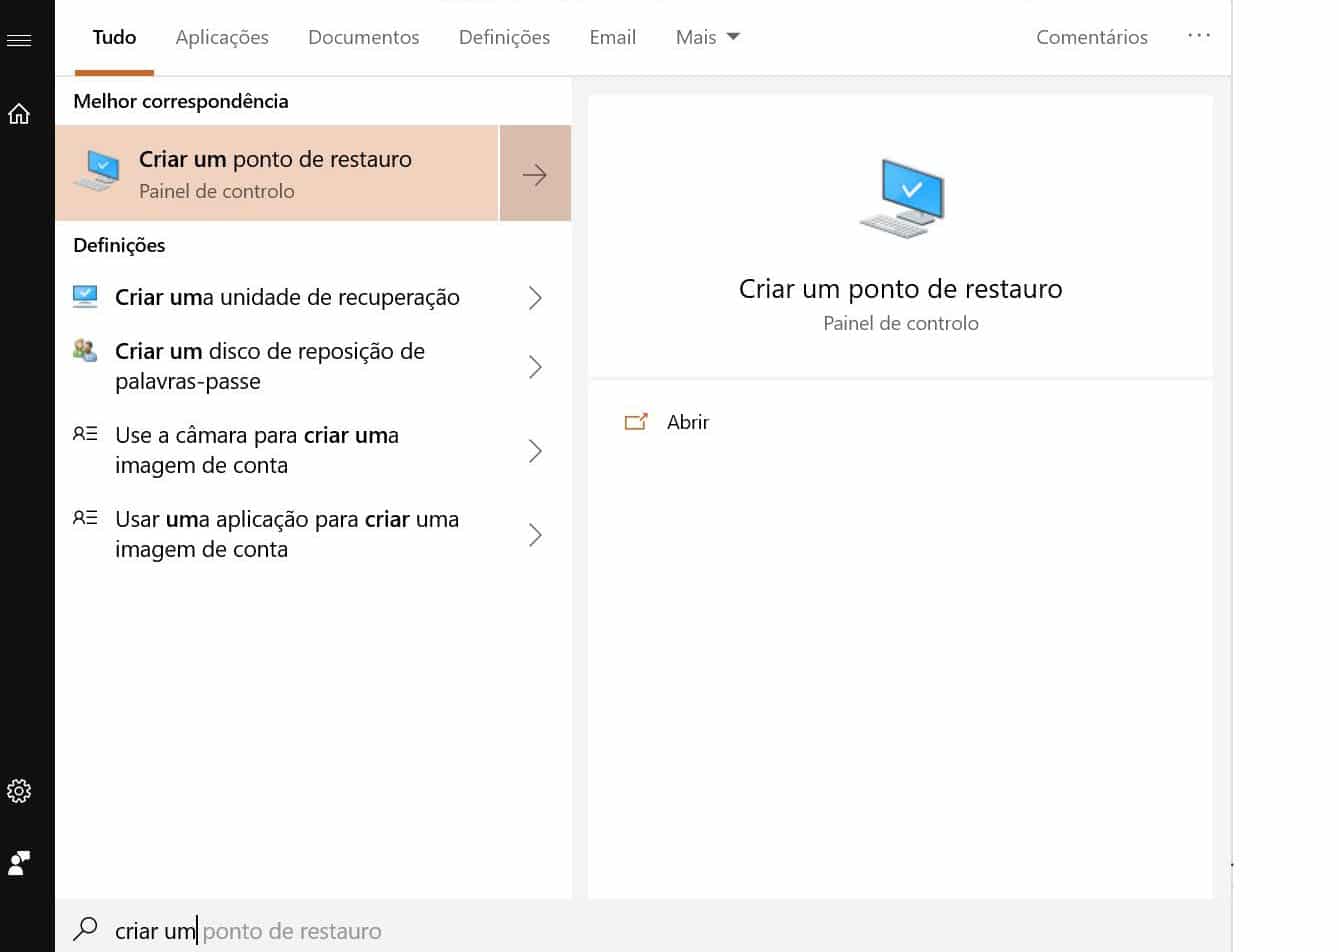Click the Abrir open-window icon
The width and height of the screenshot is (1339, 952).
636,422
